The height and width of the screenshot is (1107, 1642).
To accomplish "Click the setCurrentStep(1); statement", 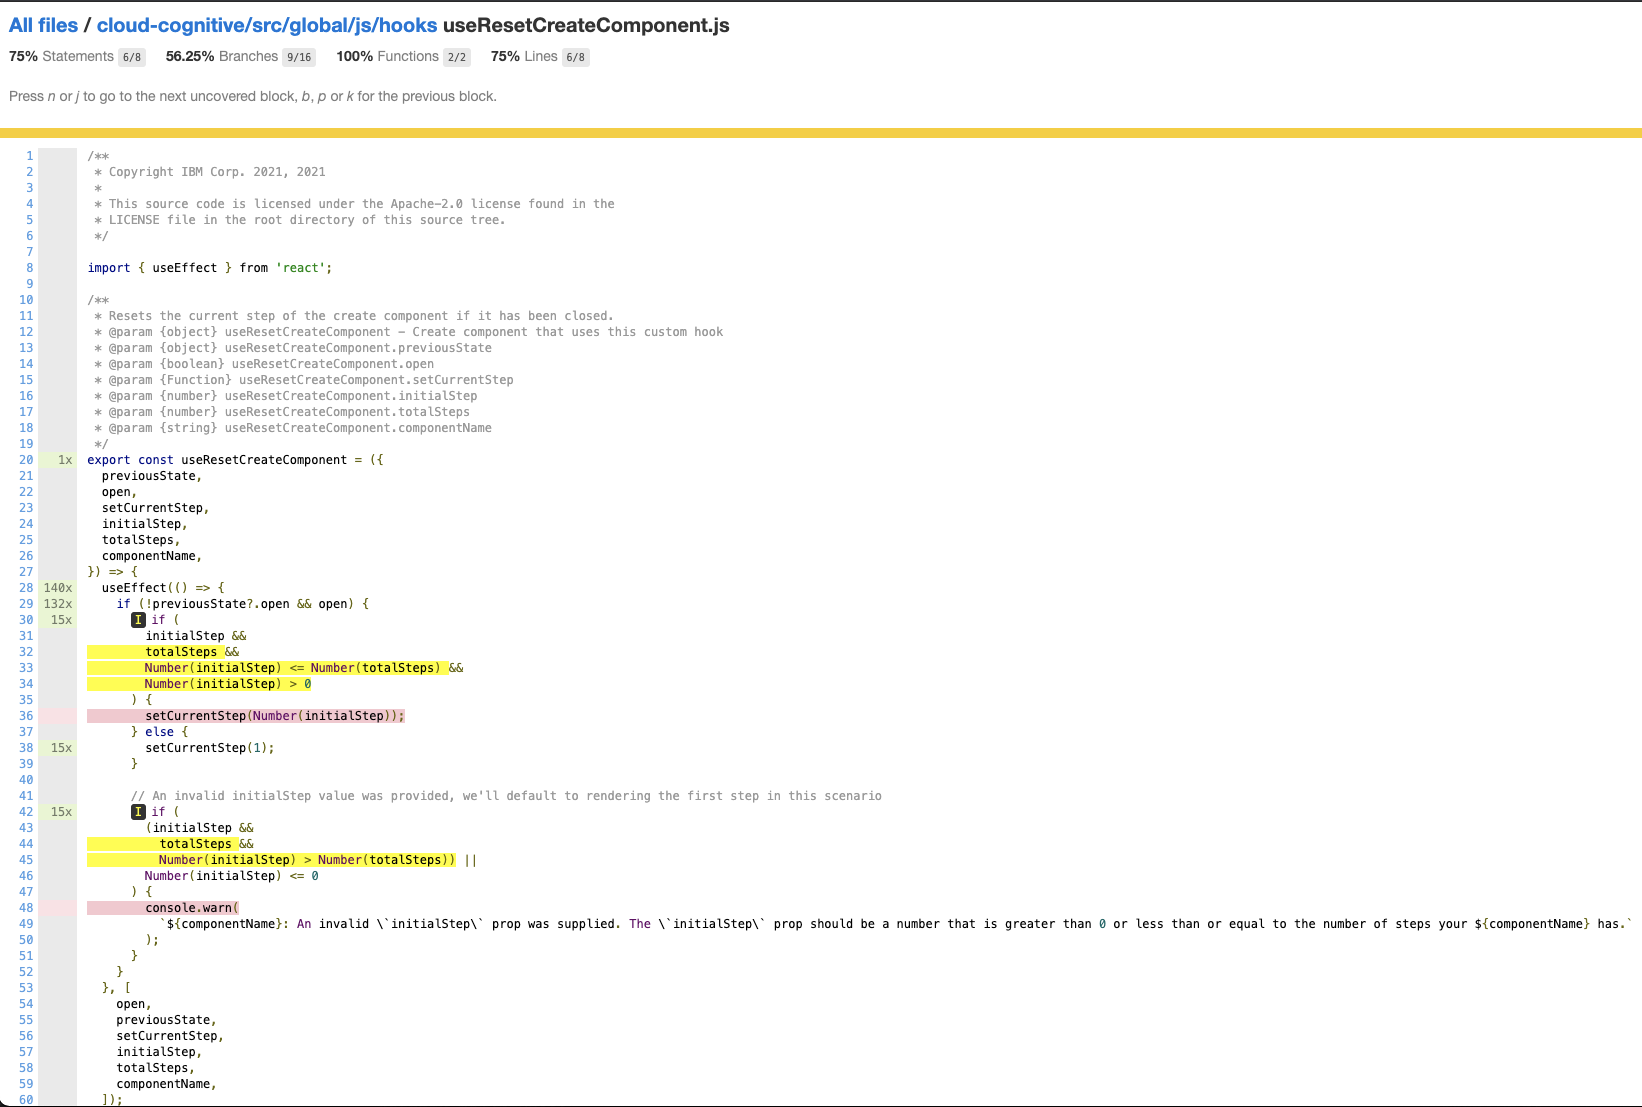I will click(x=210, y=748).
